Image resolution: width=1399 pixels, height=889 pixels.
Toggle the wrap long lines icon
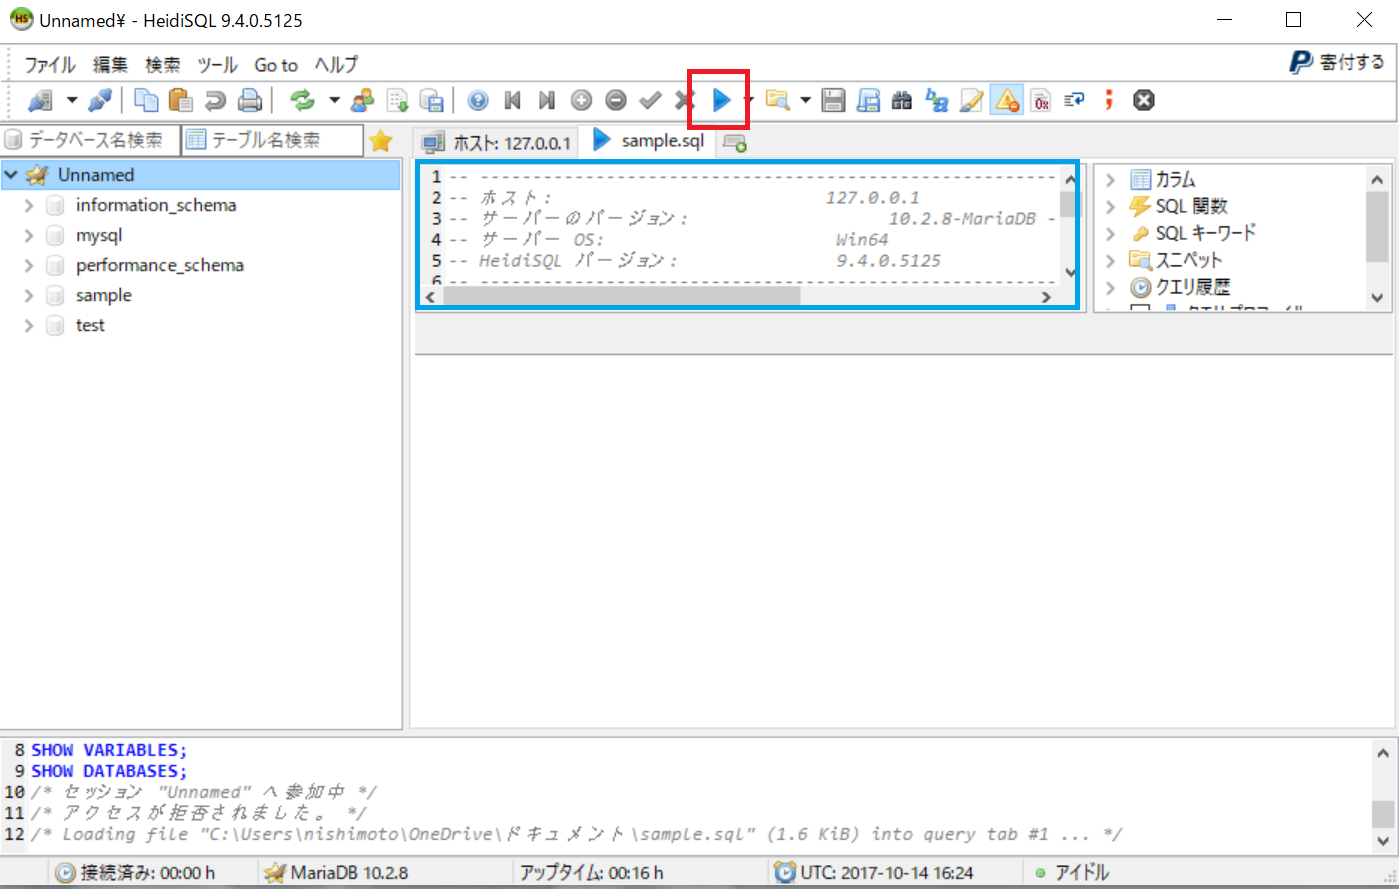click(1075, 100)
